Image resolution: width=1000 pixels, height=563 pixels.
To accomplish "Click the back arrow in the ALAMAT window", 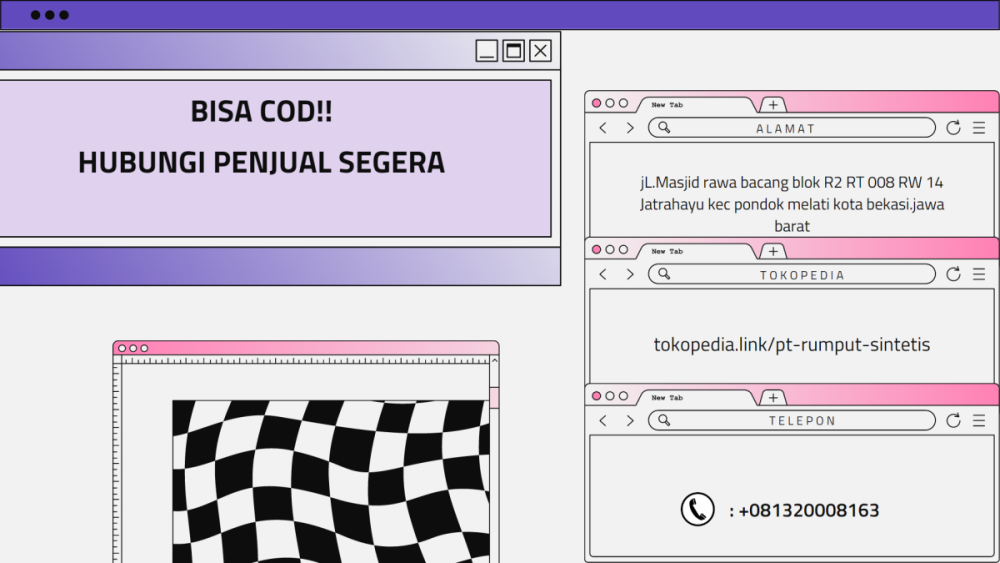I will [603, 128].
